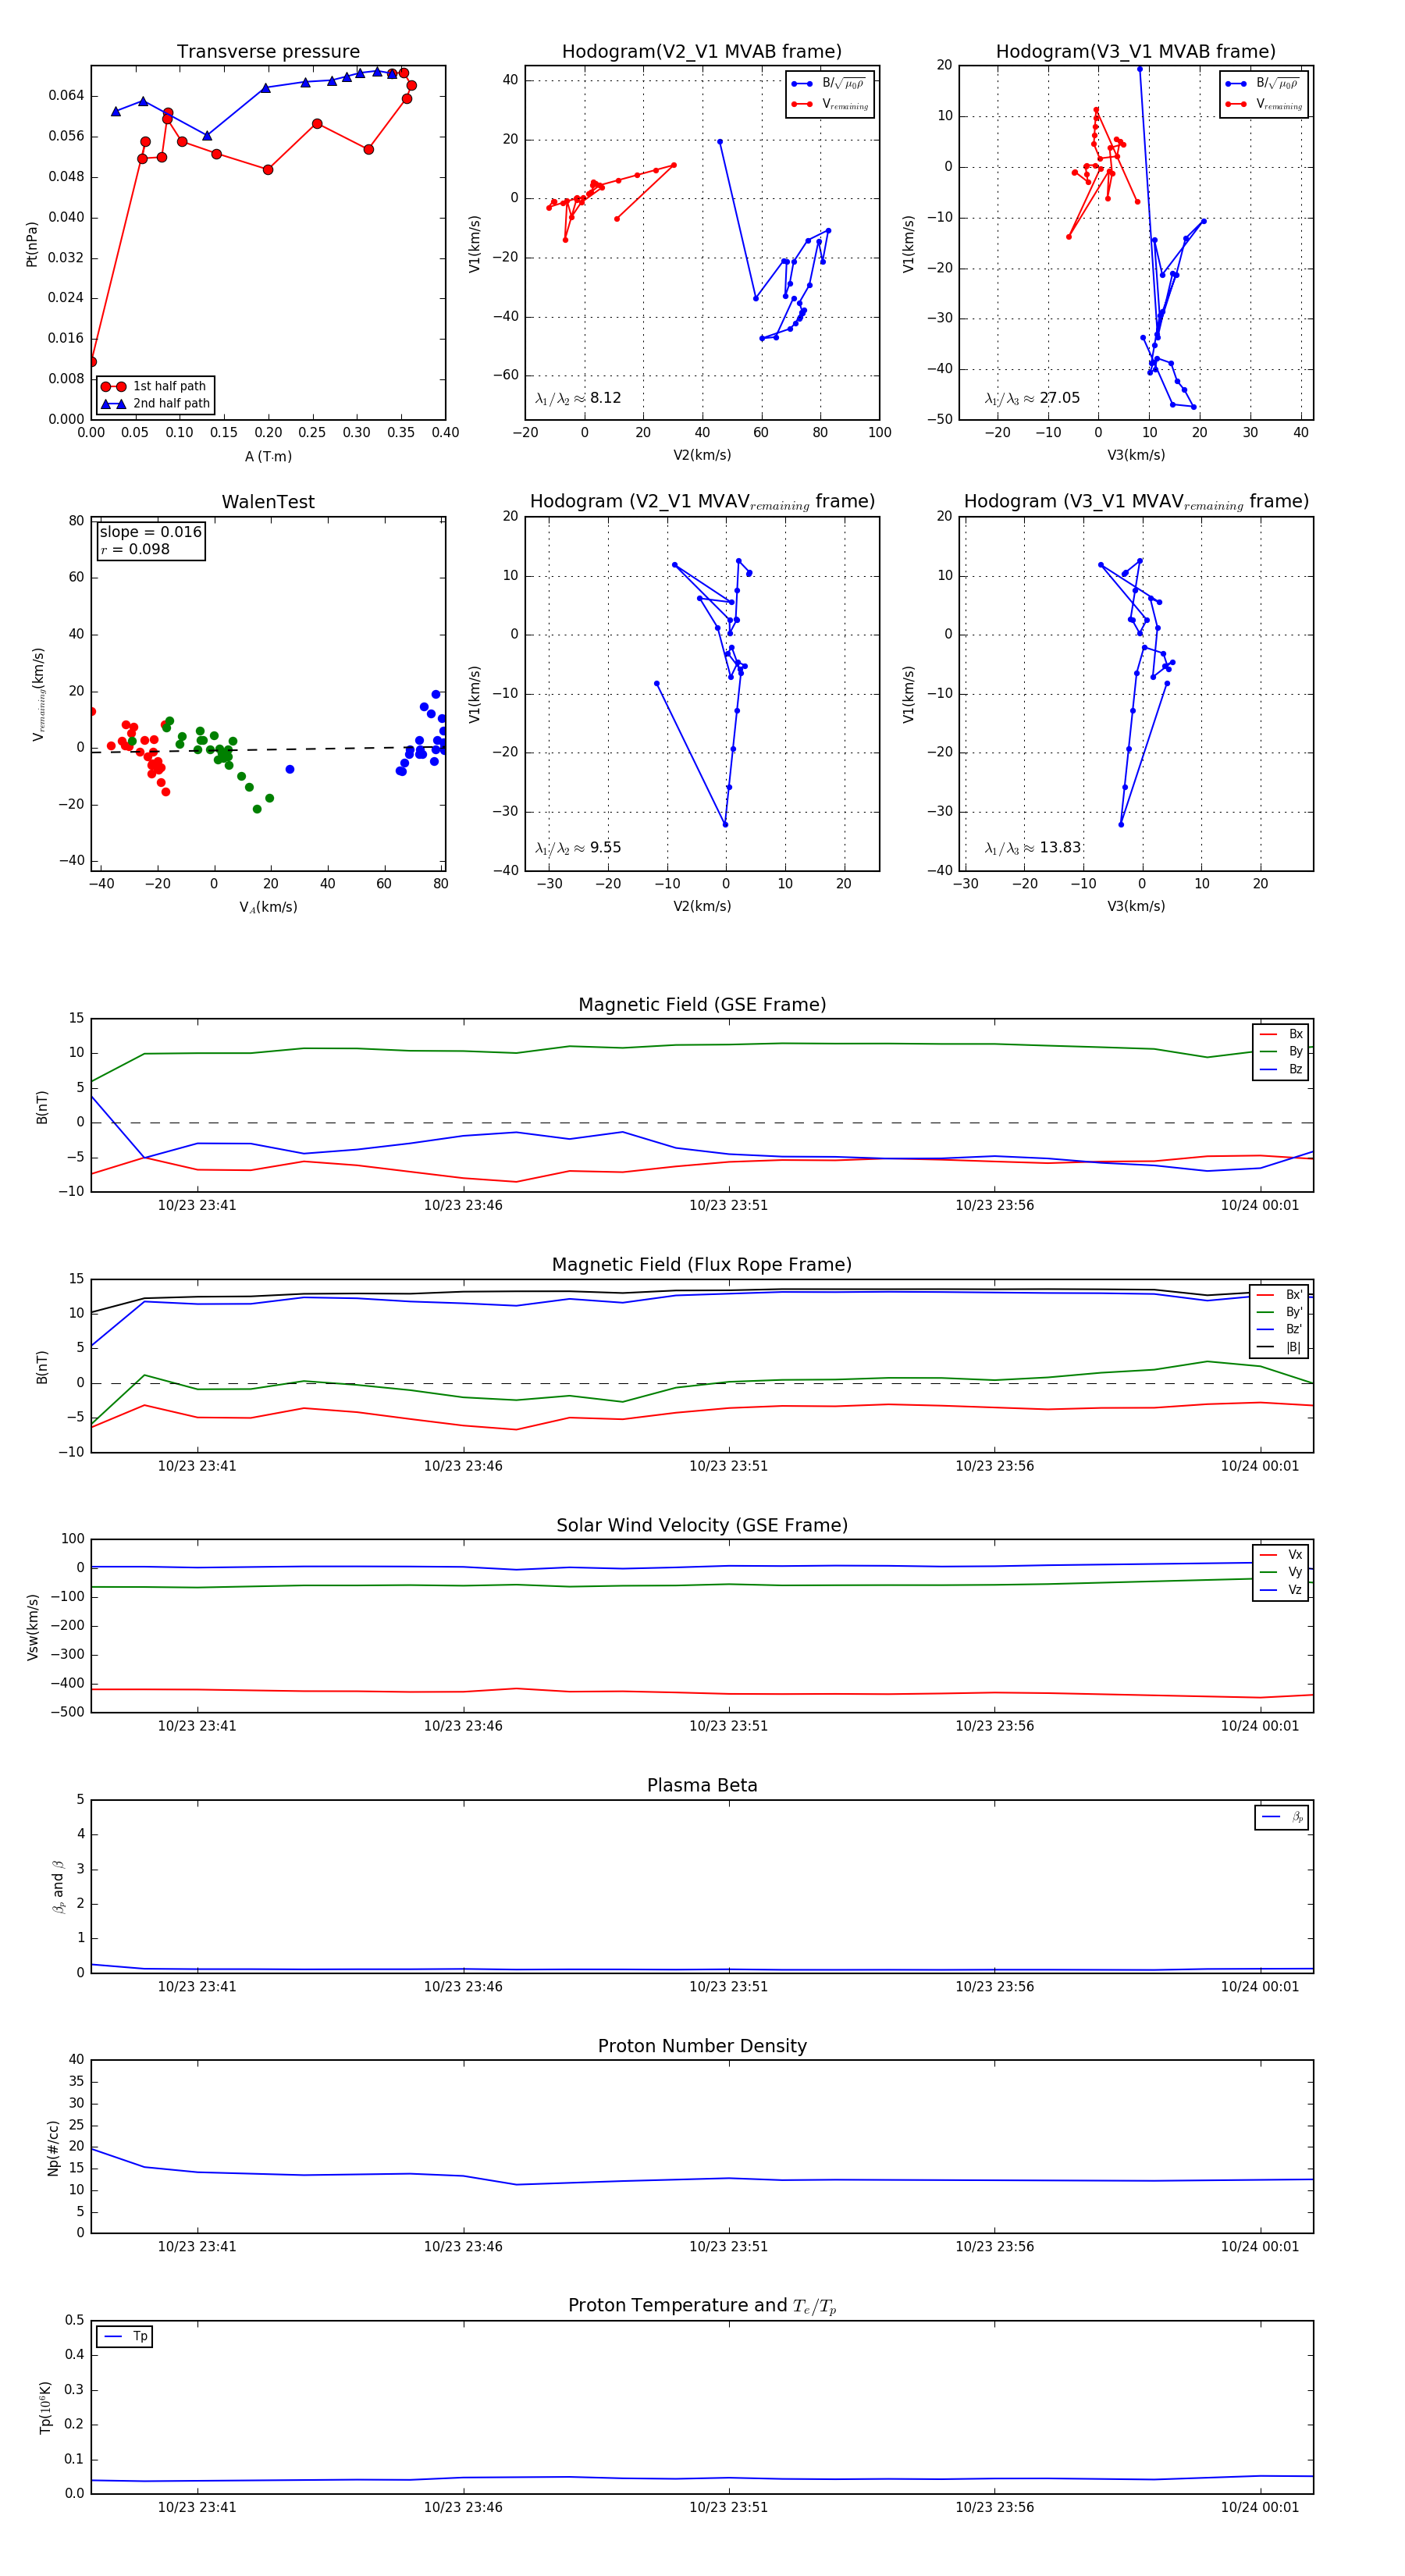Screen dimensions: 1405x2576
Task: Click the 'Proton Number Density' title
Action: [x=702, y=2046]
